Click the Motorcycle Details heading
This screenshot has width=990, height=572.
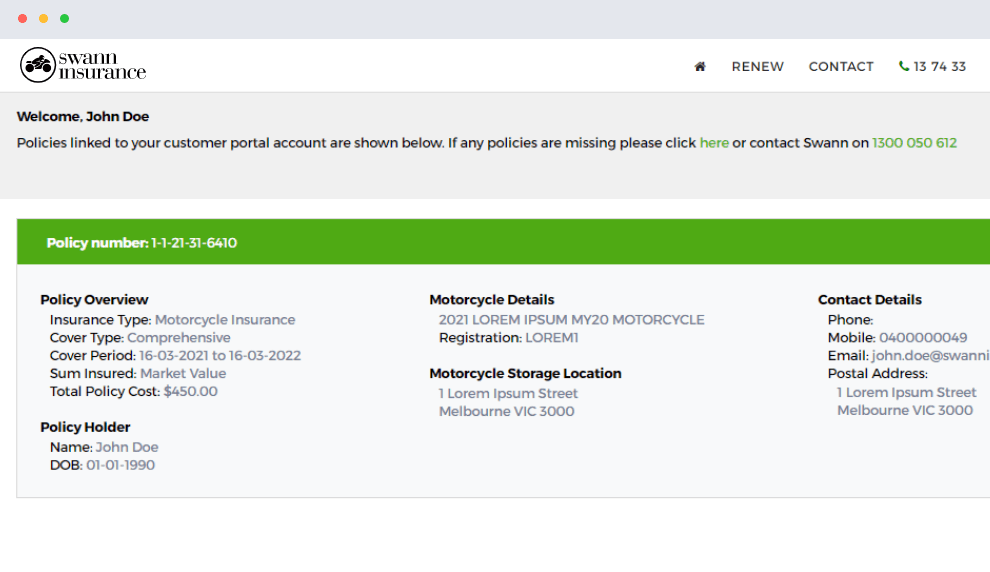[492, 299]
